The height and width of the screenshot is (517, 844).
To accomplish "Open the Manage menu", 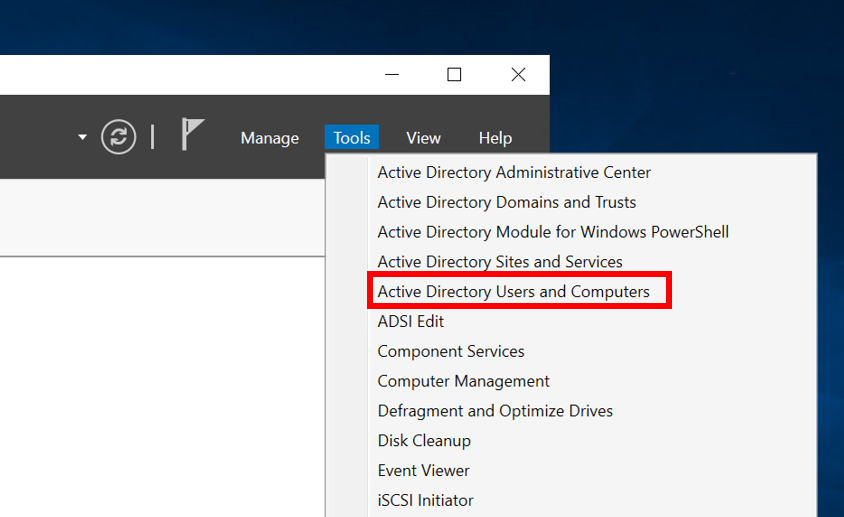I will click(270, 138).
